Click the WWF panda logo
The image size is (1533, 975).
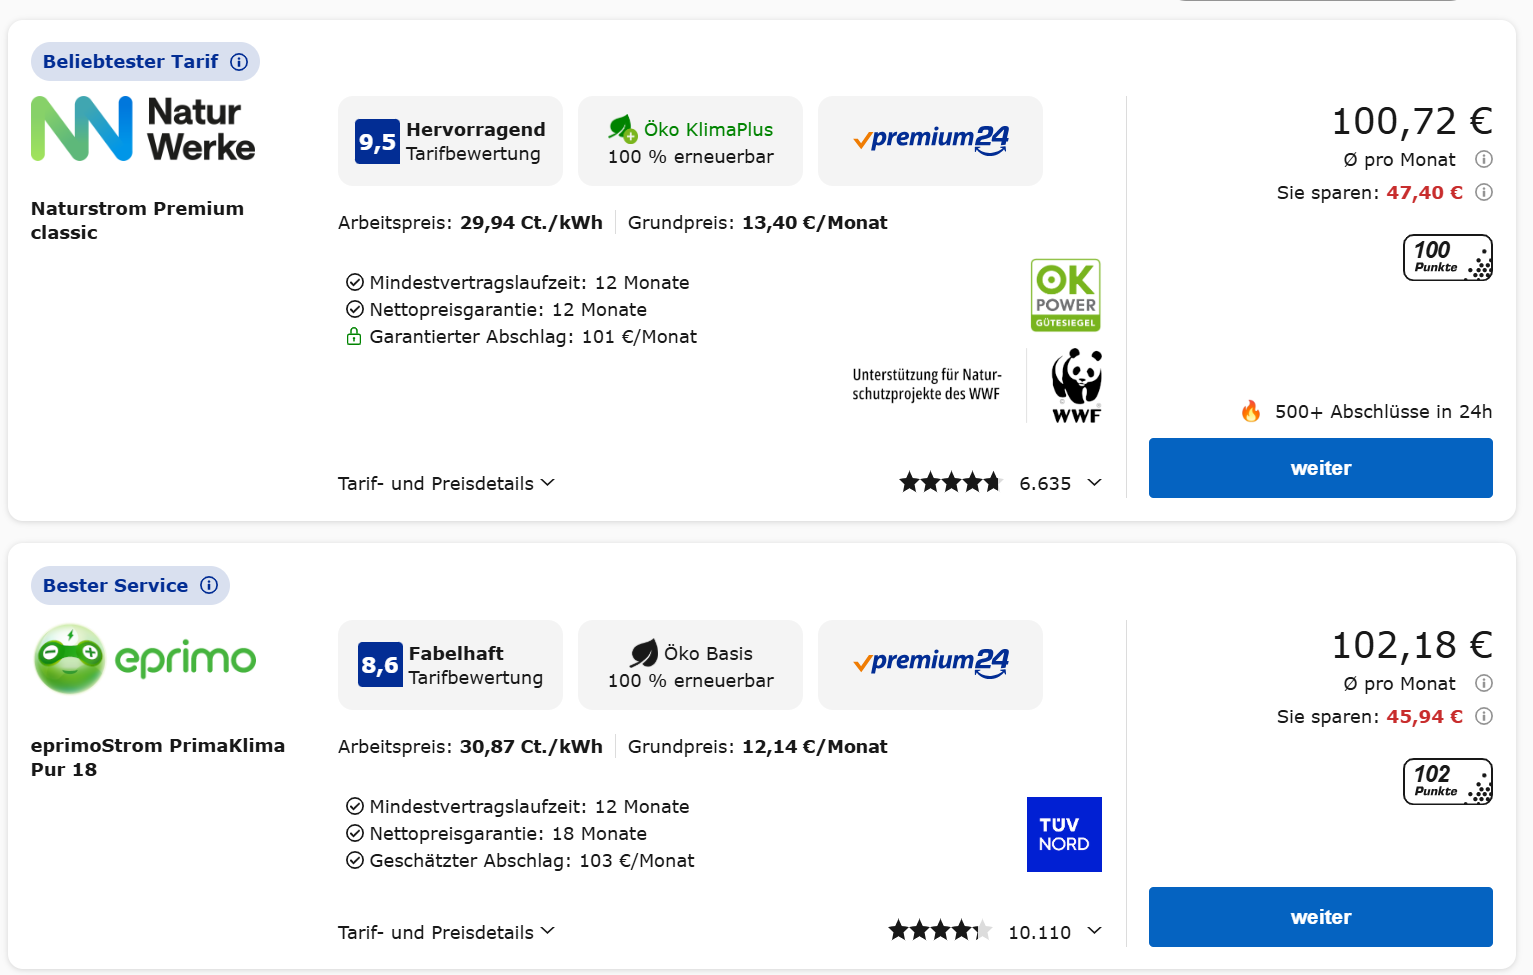point(1076,386)
